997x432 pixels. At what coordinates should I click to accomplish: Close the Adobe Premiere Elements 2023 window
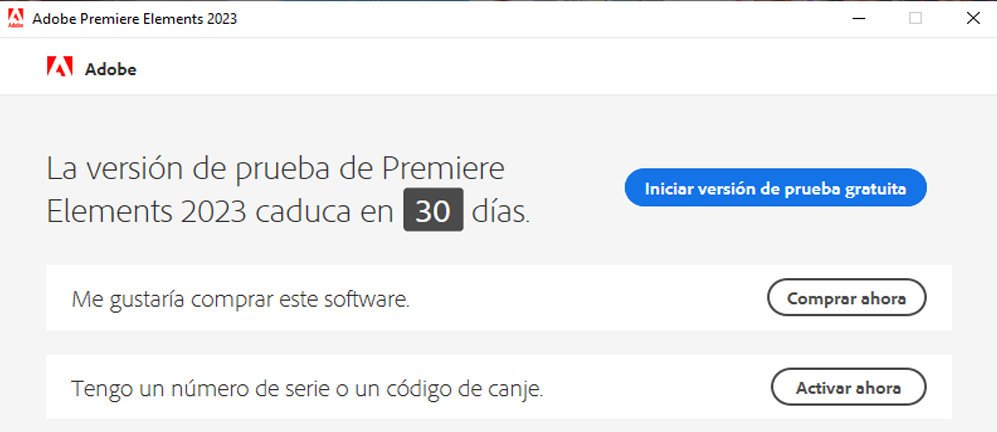pyautogui.click(x=971, y=18)
